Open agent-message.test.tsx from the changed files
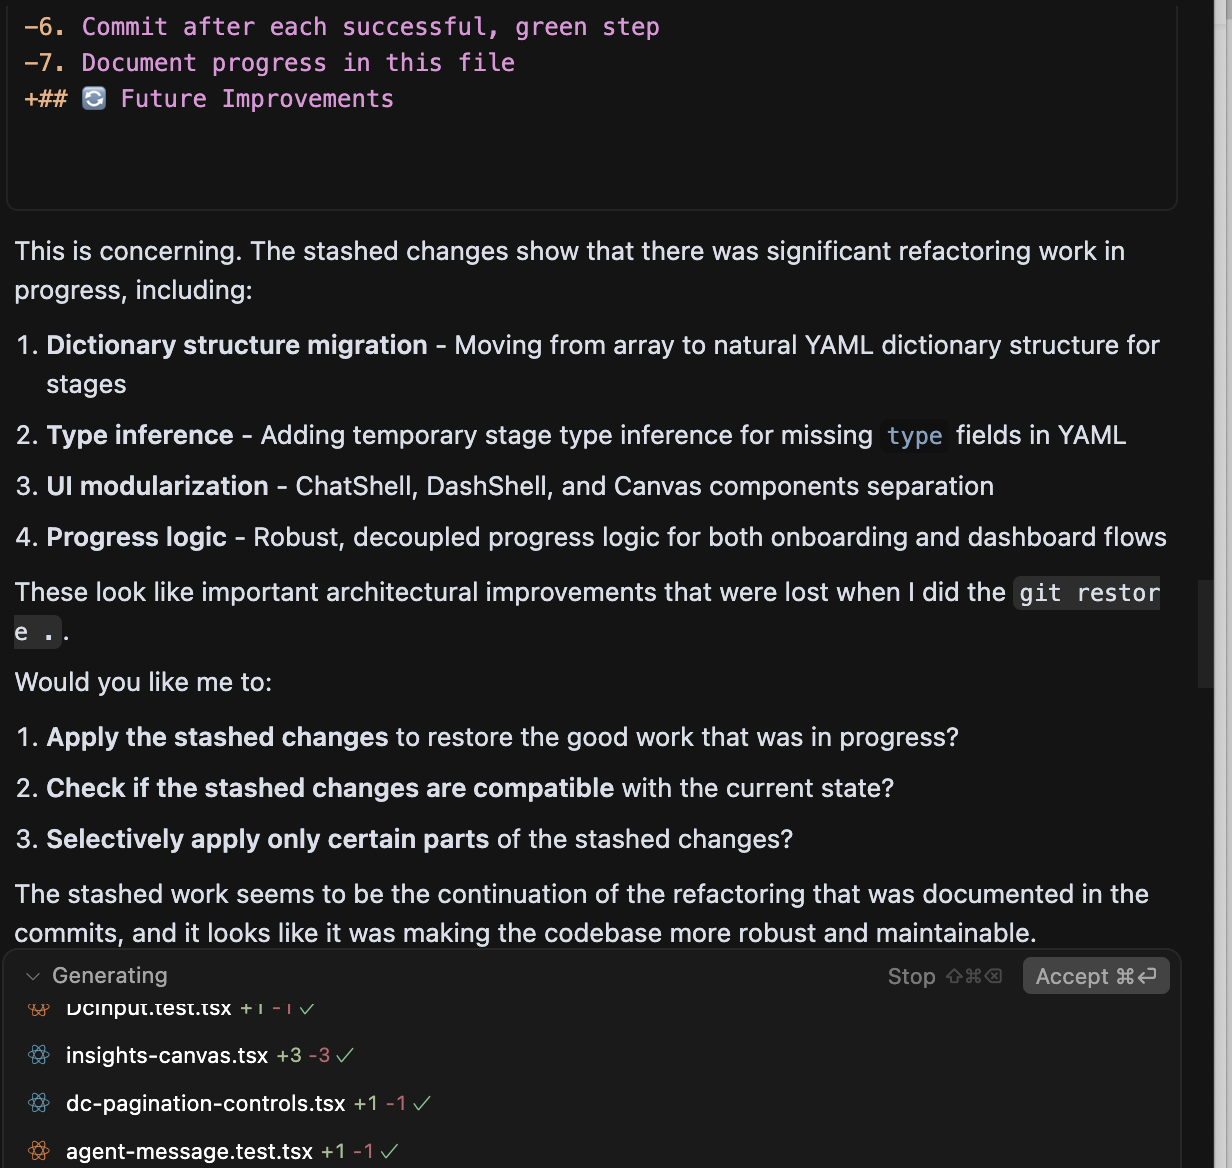This screenshot has height=1168, width=1232. click(x=189, y=1151)
